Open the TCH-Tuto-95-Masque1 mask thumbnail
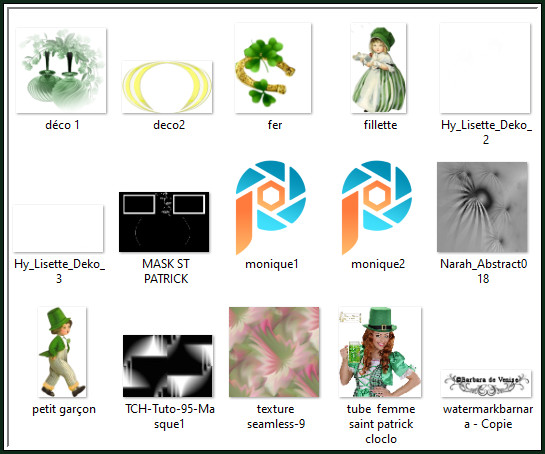Viewport: 545px width, 454px height. [x=168, y=366]
